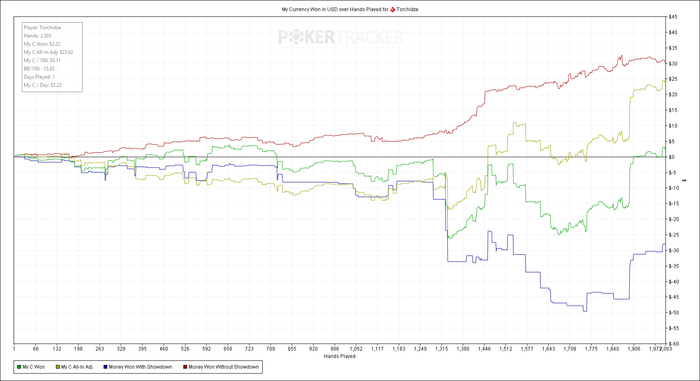The image size is (700, 381).
Task: Click the $-50 label on the y-axis
Action: (x=674, y=313)
